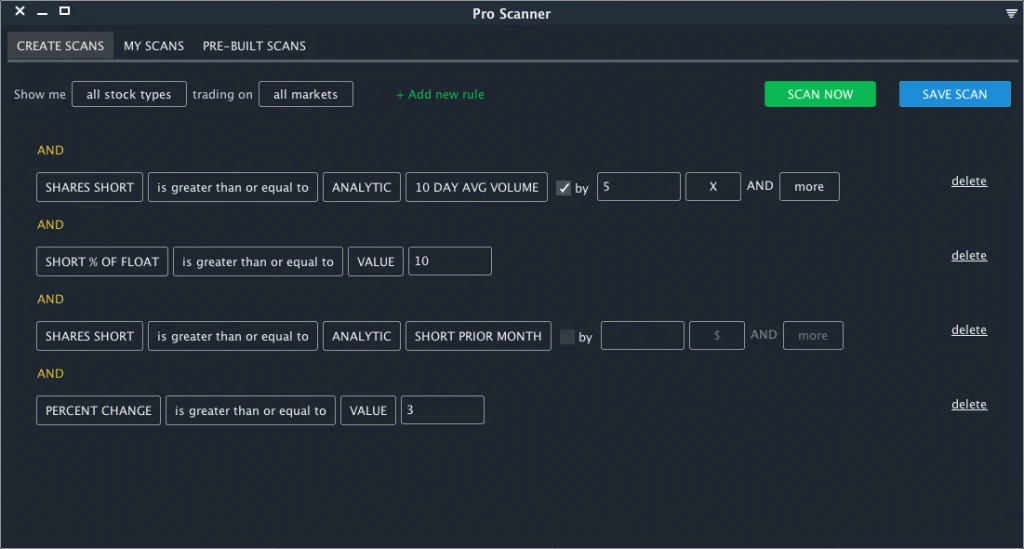Open the MY SCANS tab
This screenshot has height=549, width=1024.
[154, 46]
